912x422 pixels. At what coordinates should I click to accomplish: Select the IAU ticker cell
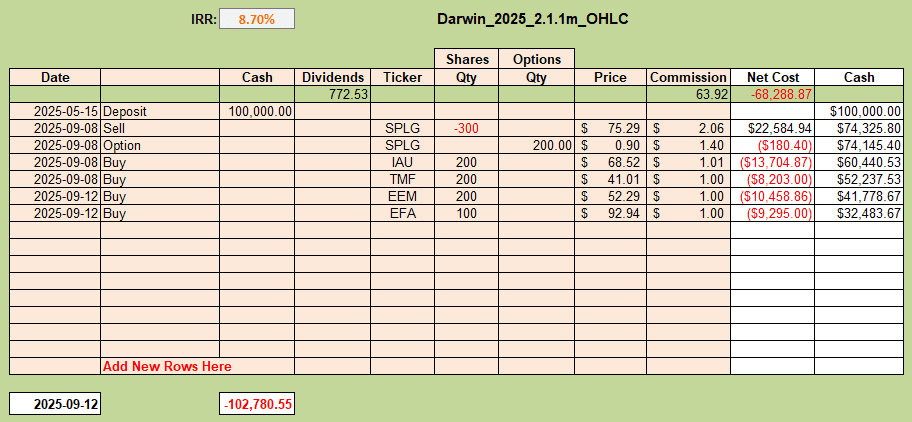point(402,163)
